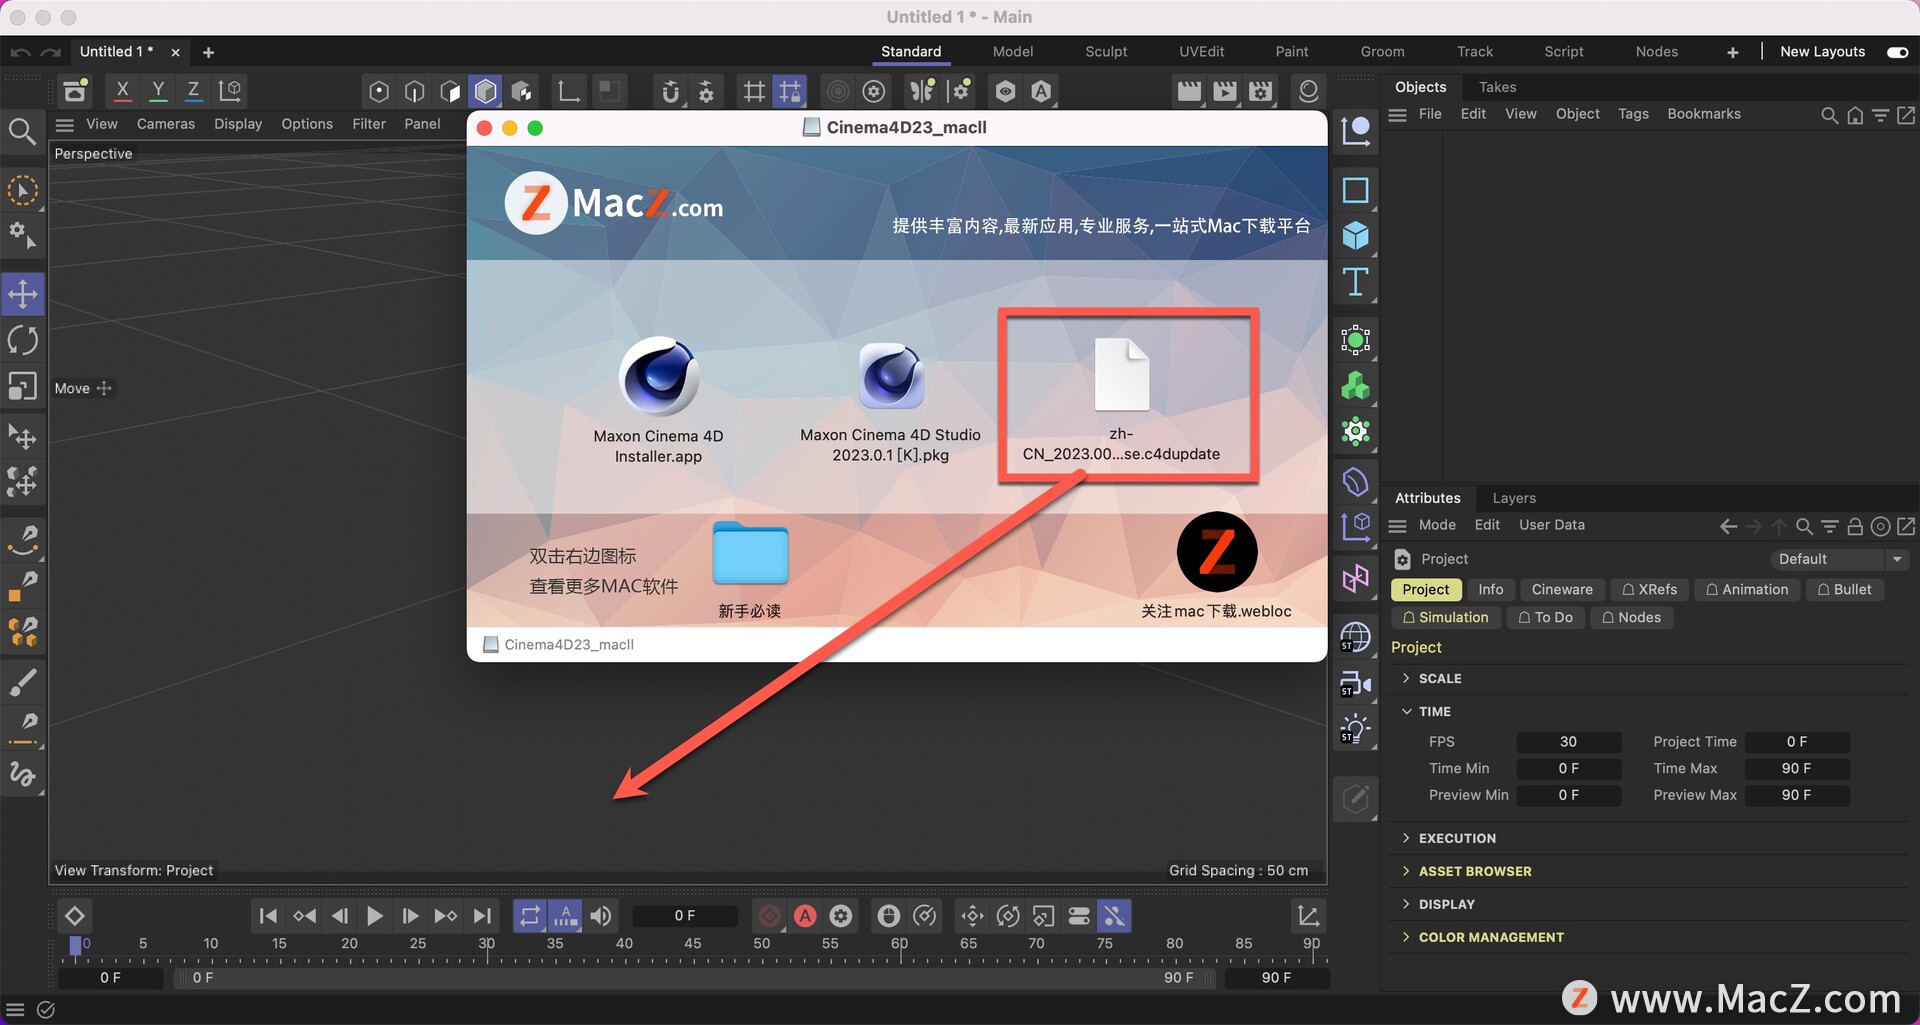Open the viewport search magnifier icon
This screenshot has width=1920, height=1025.
pyautogui.click(x=22, y=131)
